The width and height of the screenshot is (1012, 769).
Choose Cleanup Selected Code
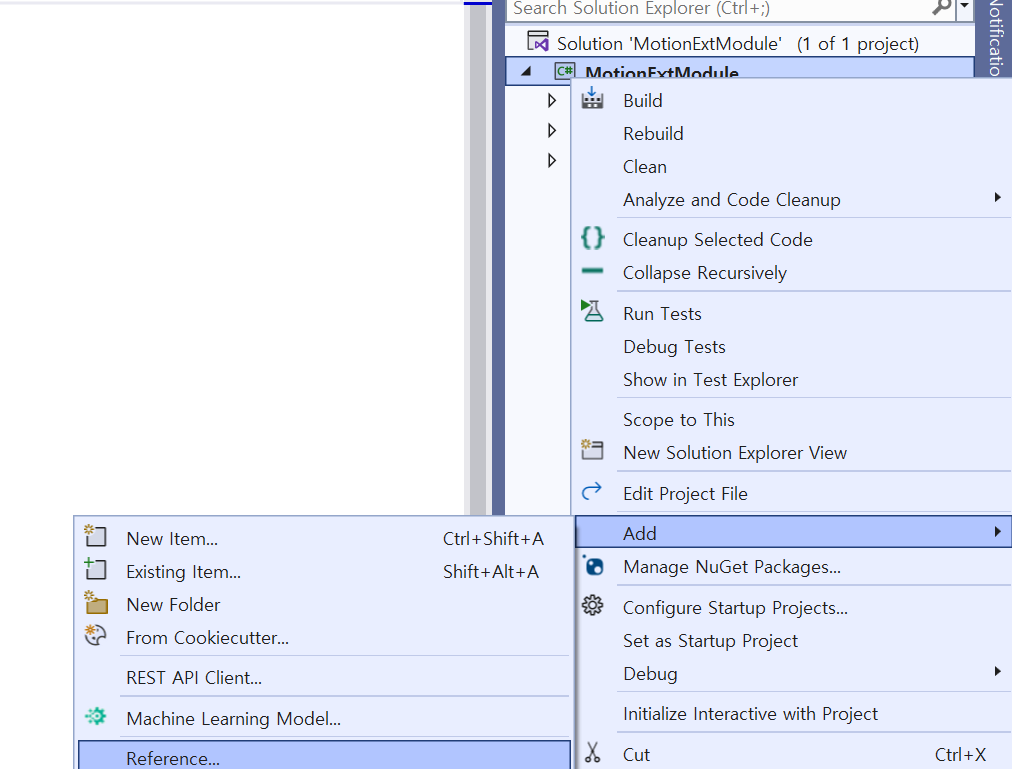coord(793,240)
